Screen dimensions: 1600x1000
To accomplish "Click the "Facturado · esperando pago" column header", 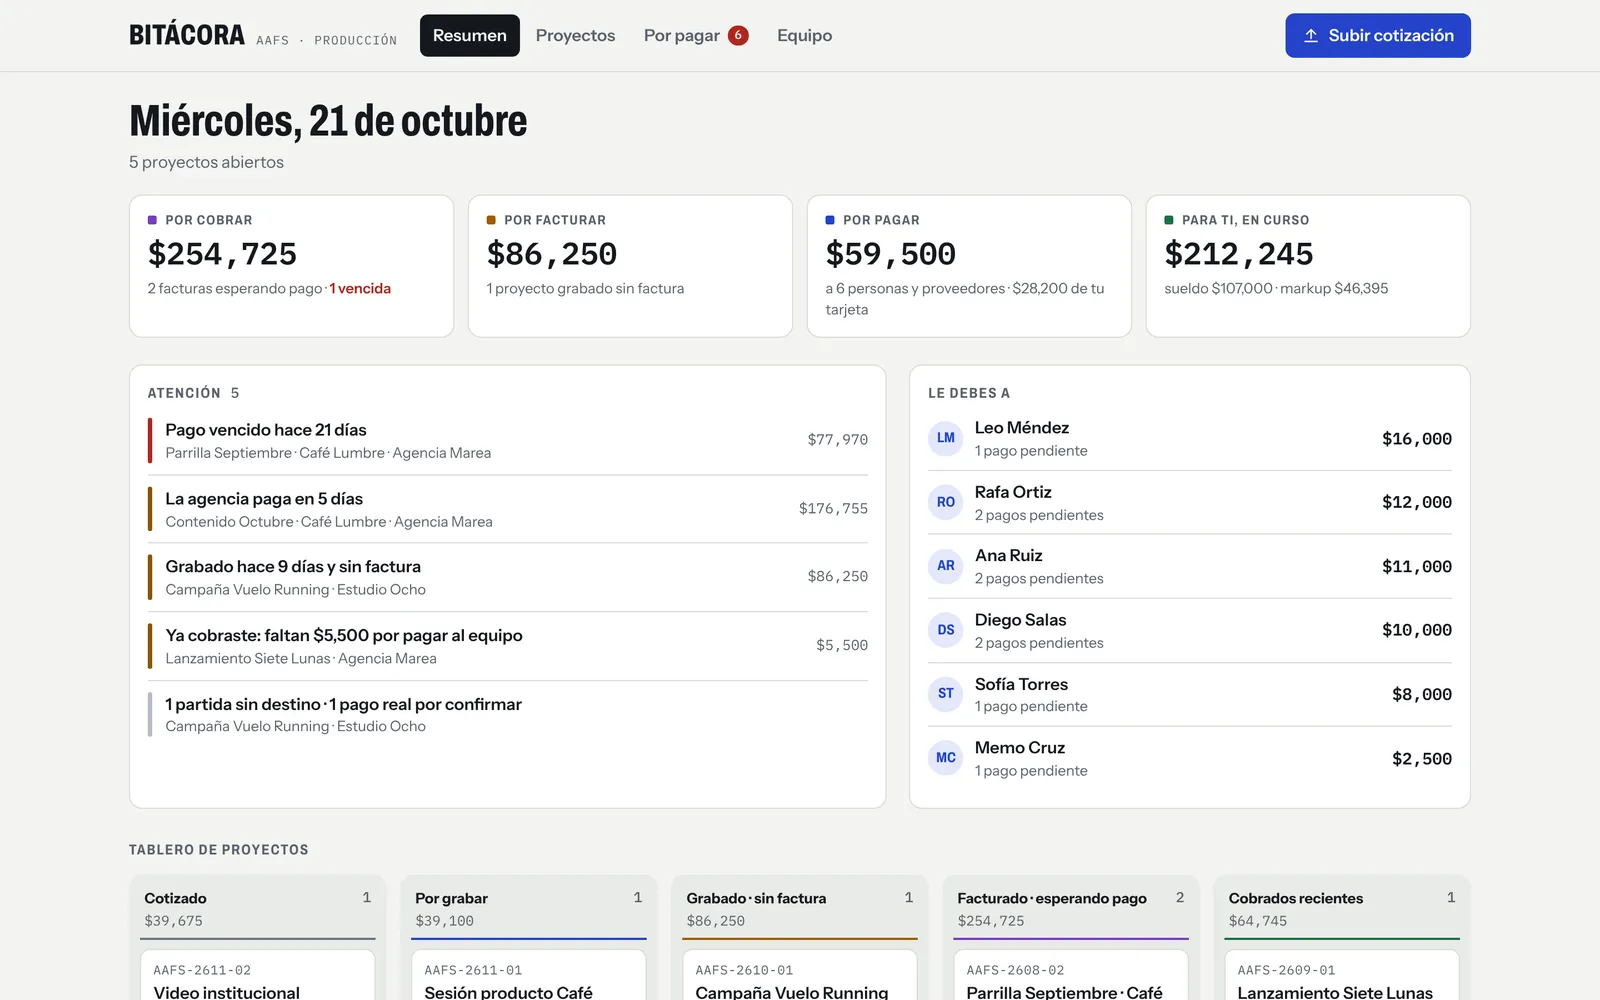I will pyautogui.click(x=1071, y=908).
